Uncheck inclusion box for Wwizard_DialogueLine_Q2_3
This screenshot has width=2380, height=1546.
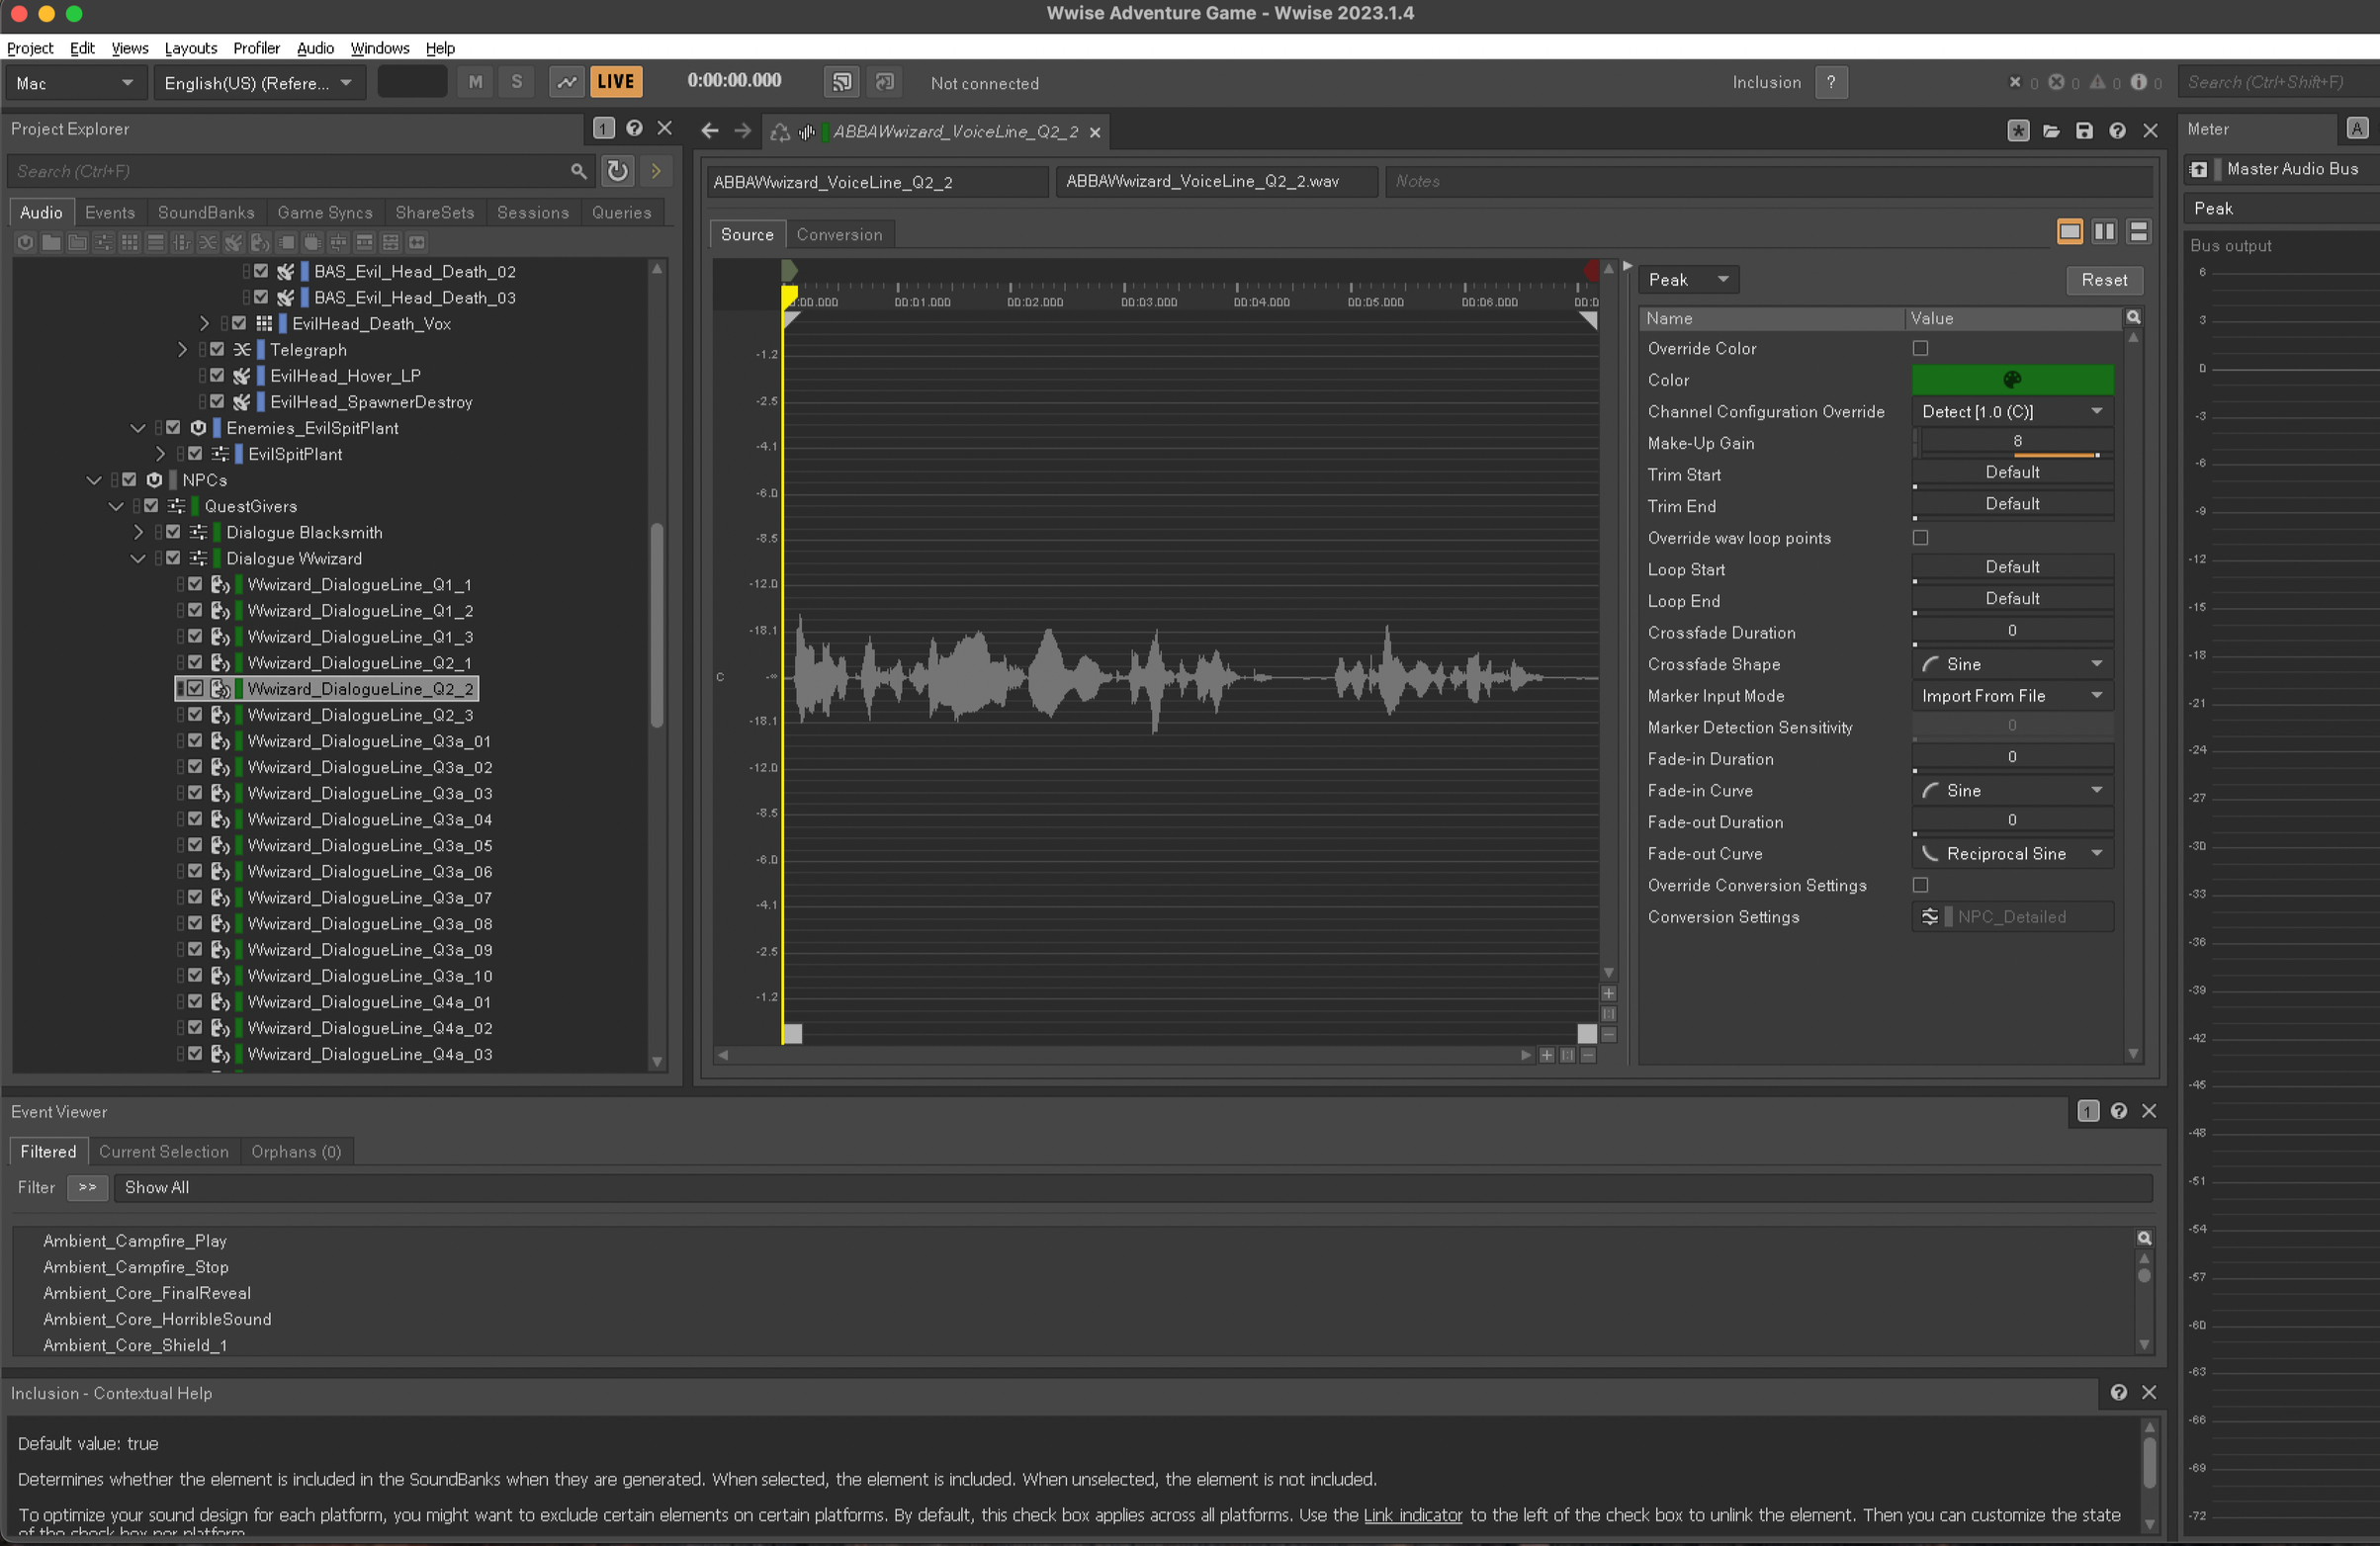(195, 715)
